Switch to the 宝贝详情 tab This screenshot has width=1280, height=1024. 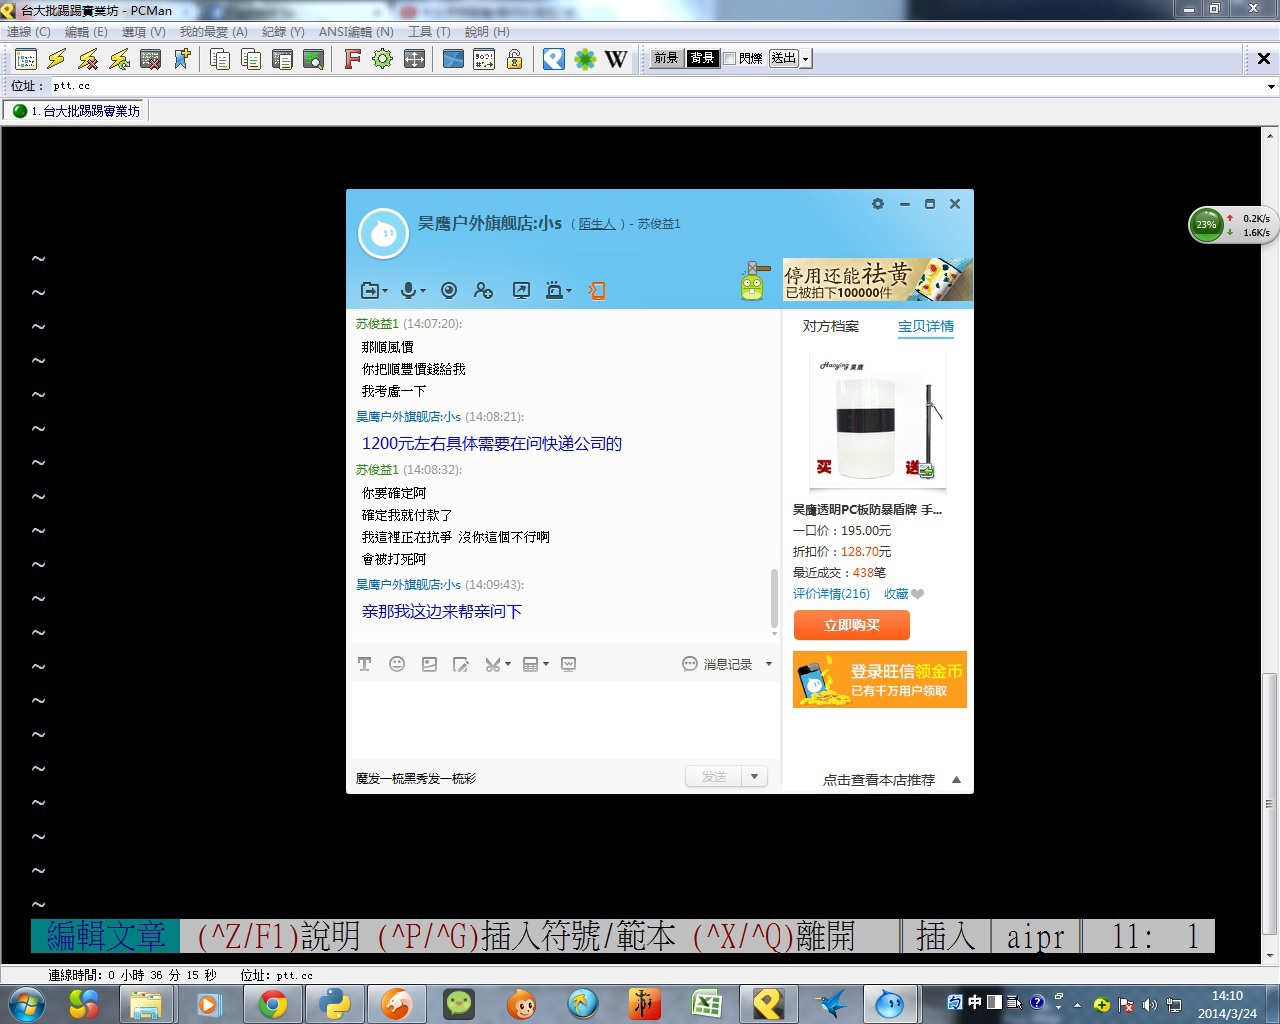926,326
